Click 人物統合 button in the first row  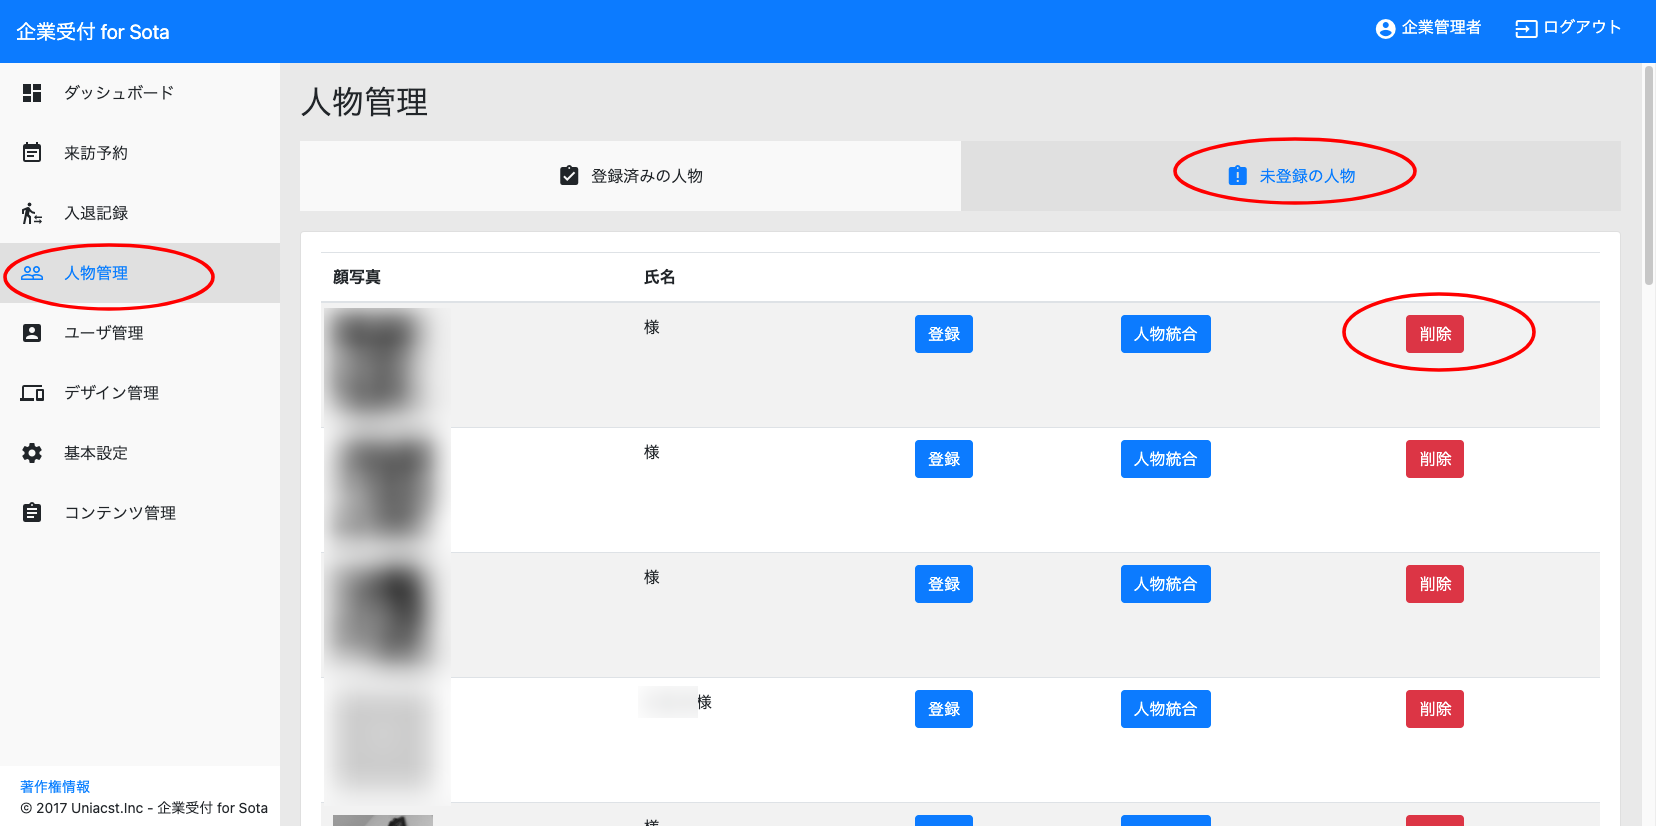pyautogui.click(x=1166, y=334)
